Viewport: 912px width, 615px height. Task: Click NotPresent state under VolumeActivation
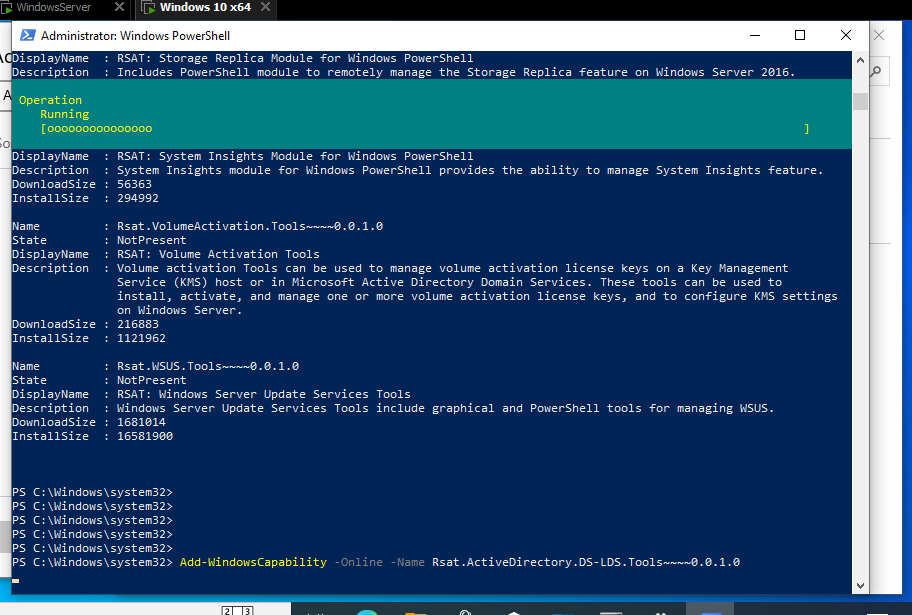pyautogui.click(x=151, y=240)
